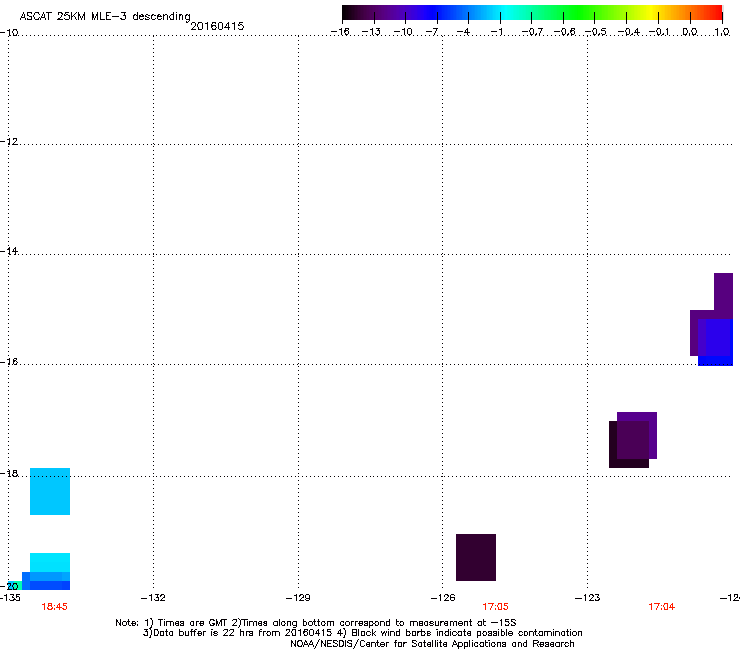Click the colorbar tick label -0.7
The height and width of the screenshot is (650, 740).
pyautogui.click(x=532, y=32)
